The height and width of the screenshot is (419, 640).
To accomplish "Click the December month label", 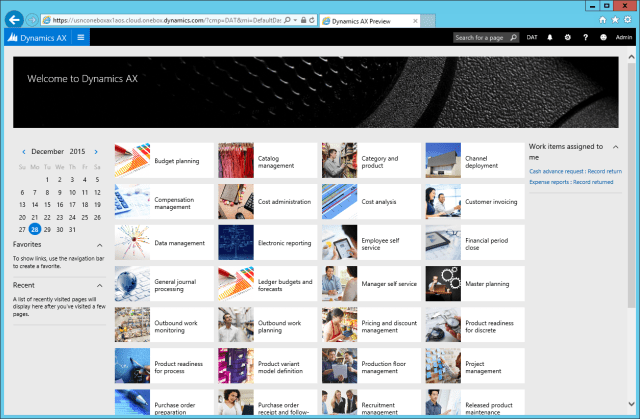I will tap(47, 151).
